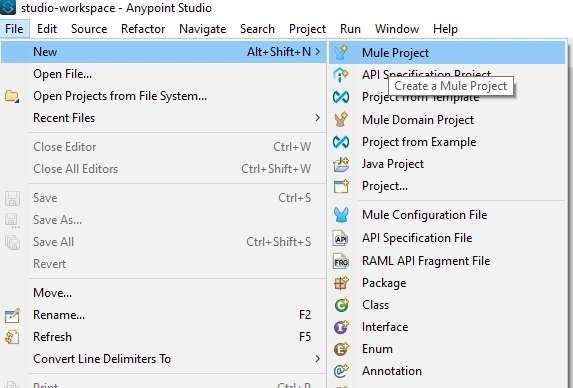Select Enum entry in New submenu
The width and height of the screenshot is (573, 388).
447,349
